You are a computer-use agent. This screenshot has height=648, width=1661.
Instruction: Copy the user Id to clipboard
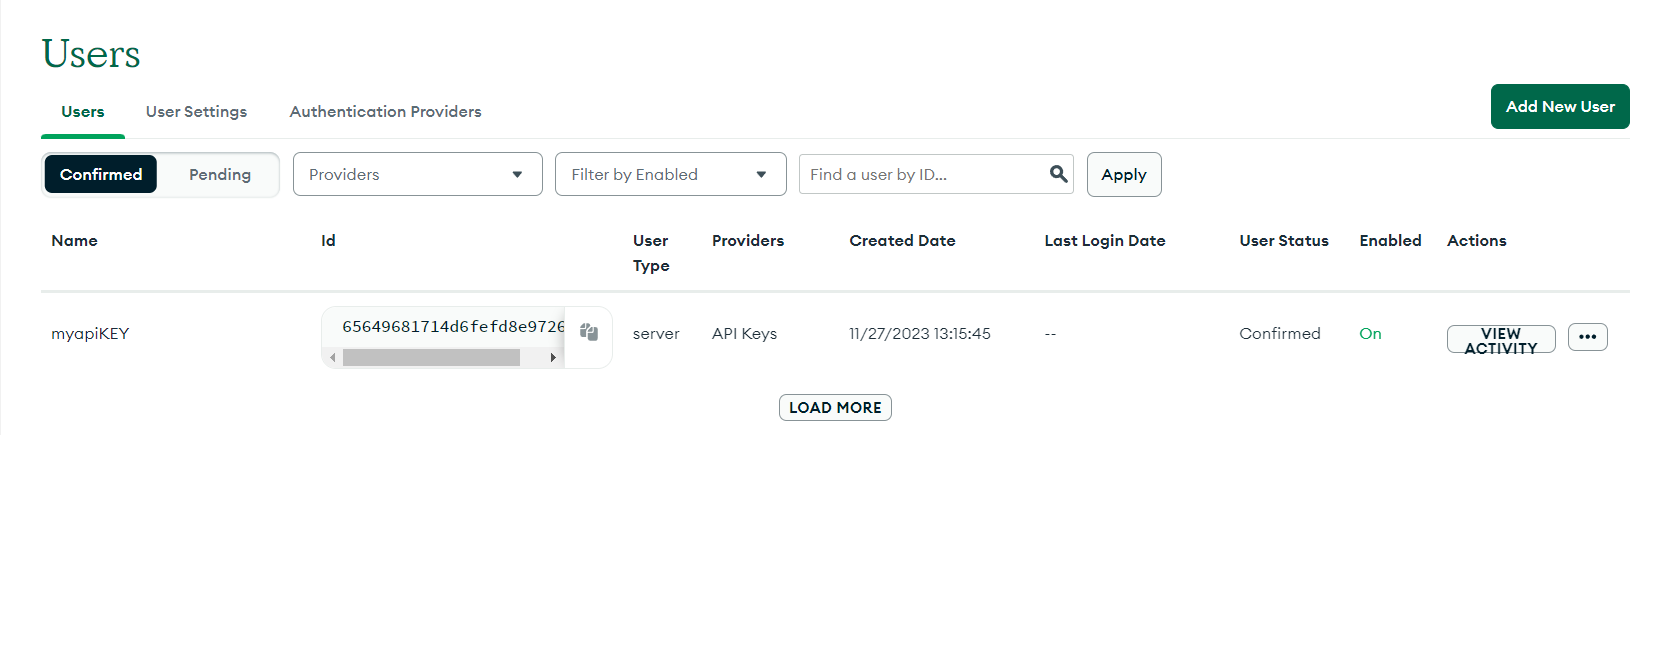click(589, 333)
